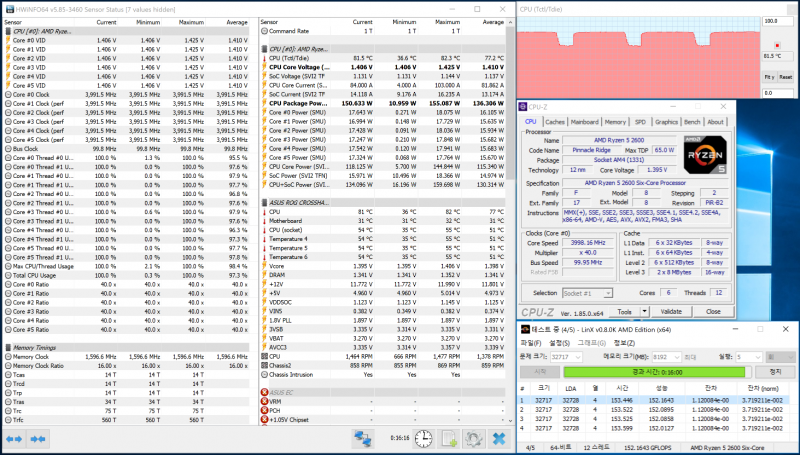Click the Chassis2 fan icon
Viewport: 800px width, 455px height.
click(x=264, y=365)
